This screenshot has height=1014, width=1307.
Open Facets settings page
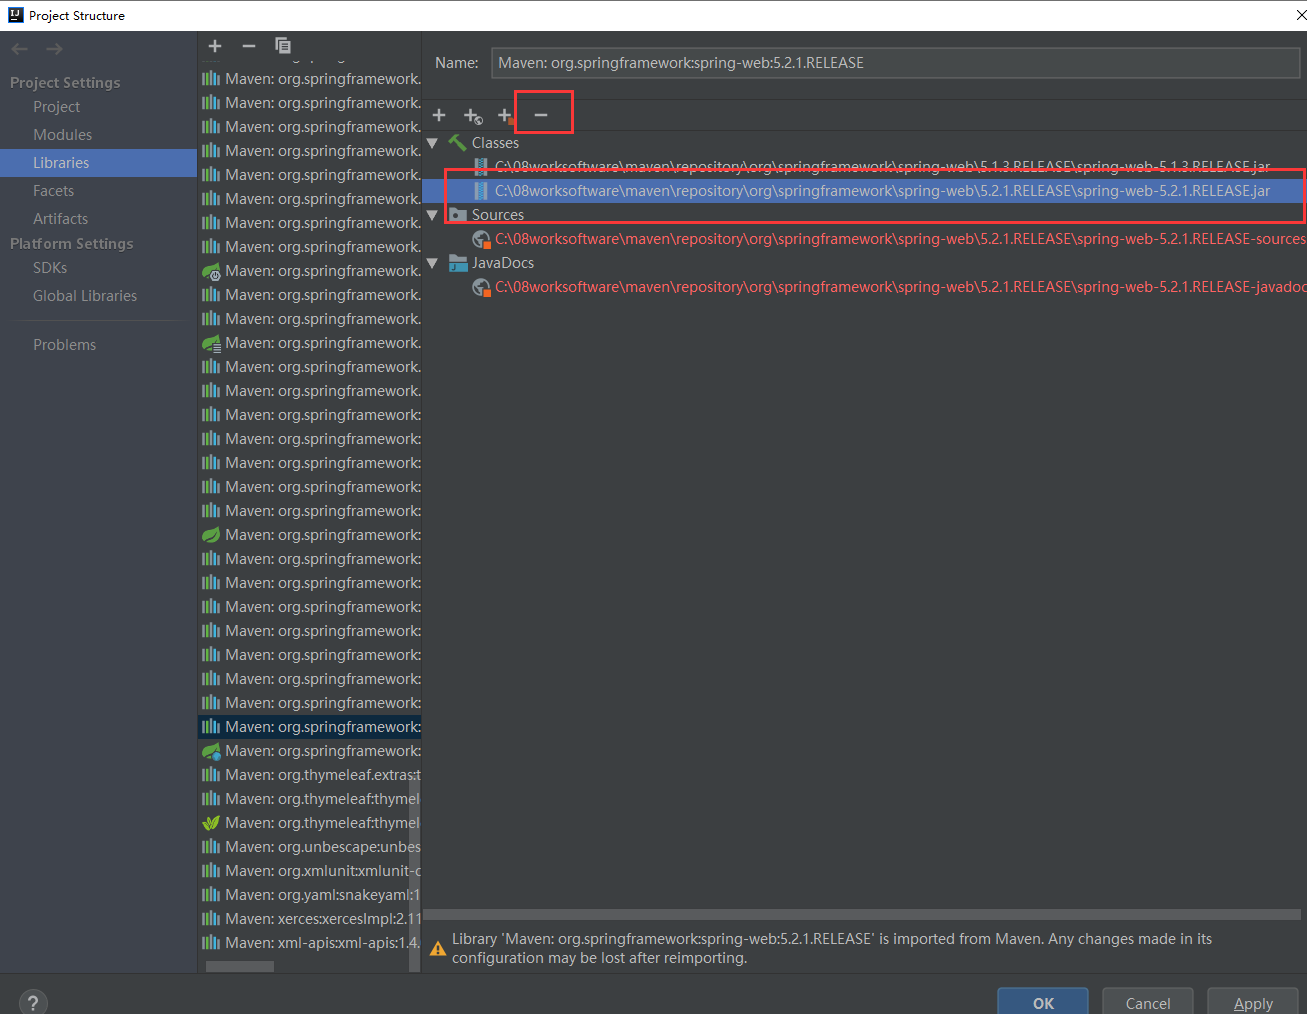[53, 191]
